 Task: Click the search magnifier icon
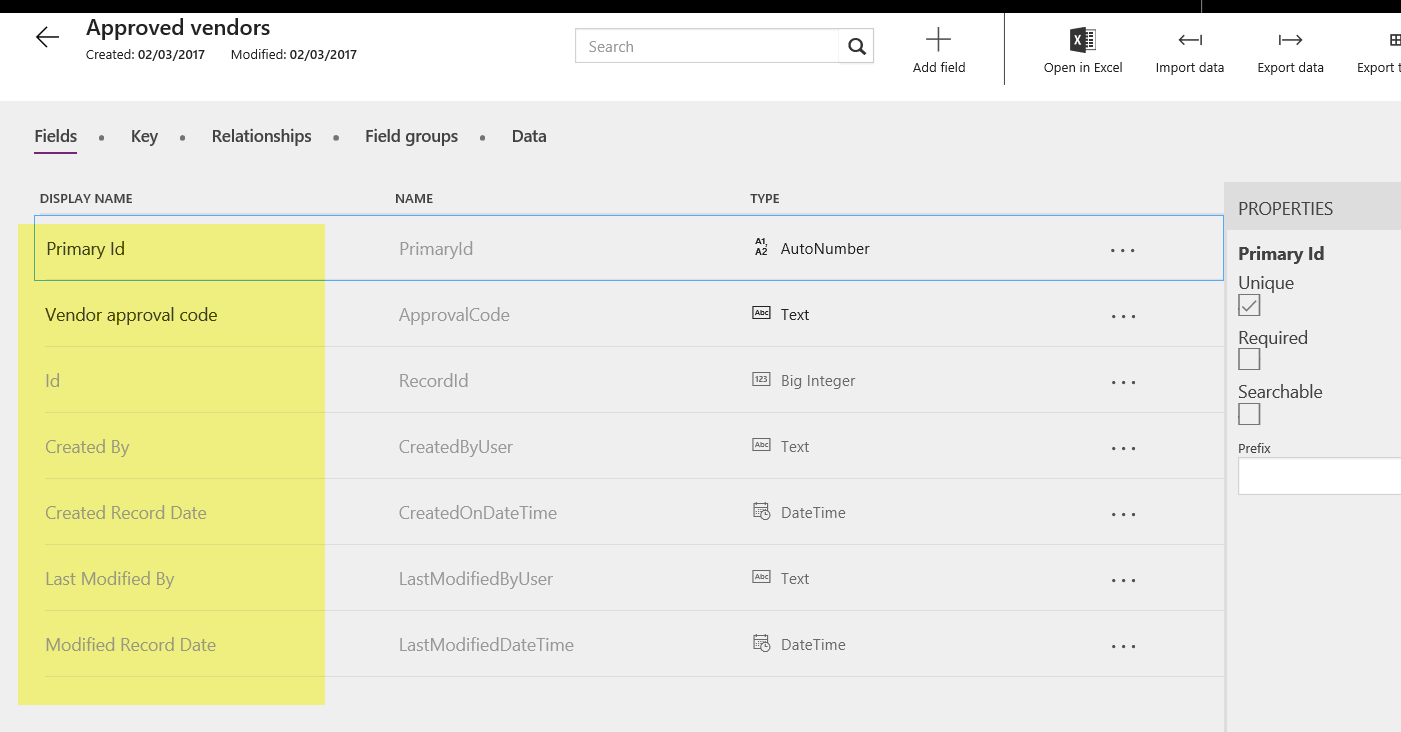click(856, 46)
